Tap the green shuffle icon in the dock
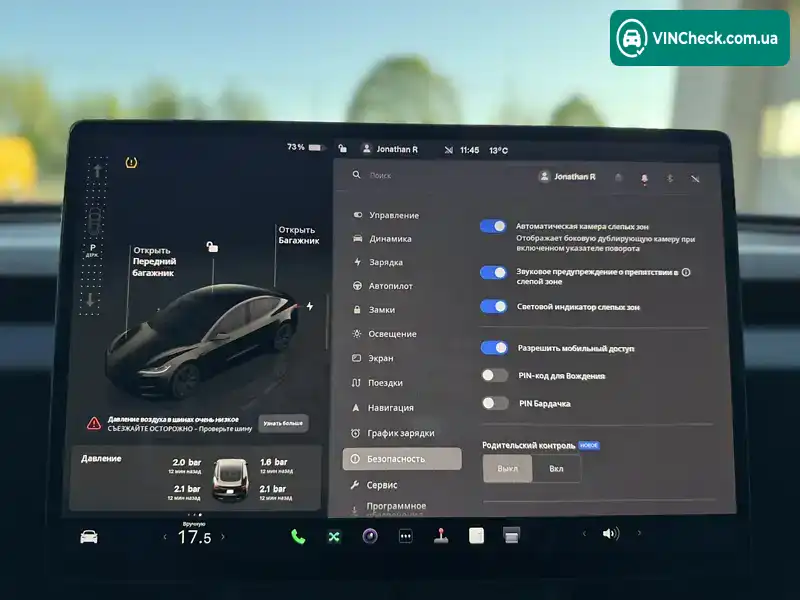This screenshot has height=600, width=800. click(334, 536)
